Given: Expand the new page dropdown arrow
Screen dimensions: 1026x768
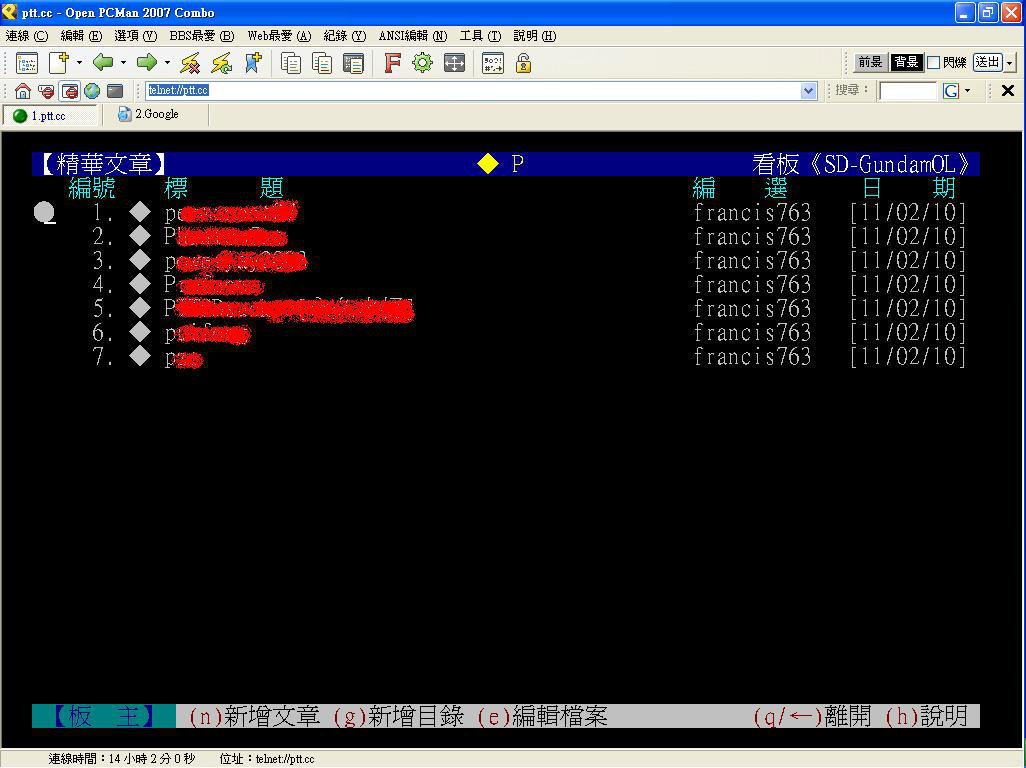Looking at the screenshot, I should tap(79, 63).
